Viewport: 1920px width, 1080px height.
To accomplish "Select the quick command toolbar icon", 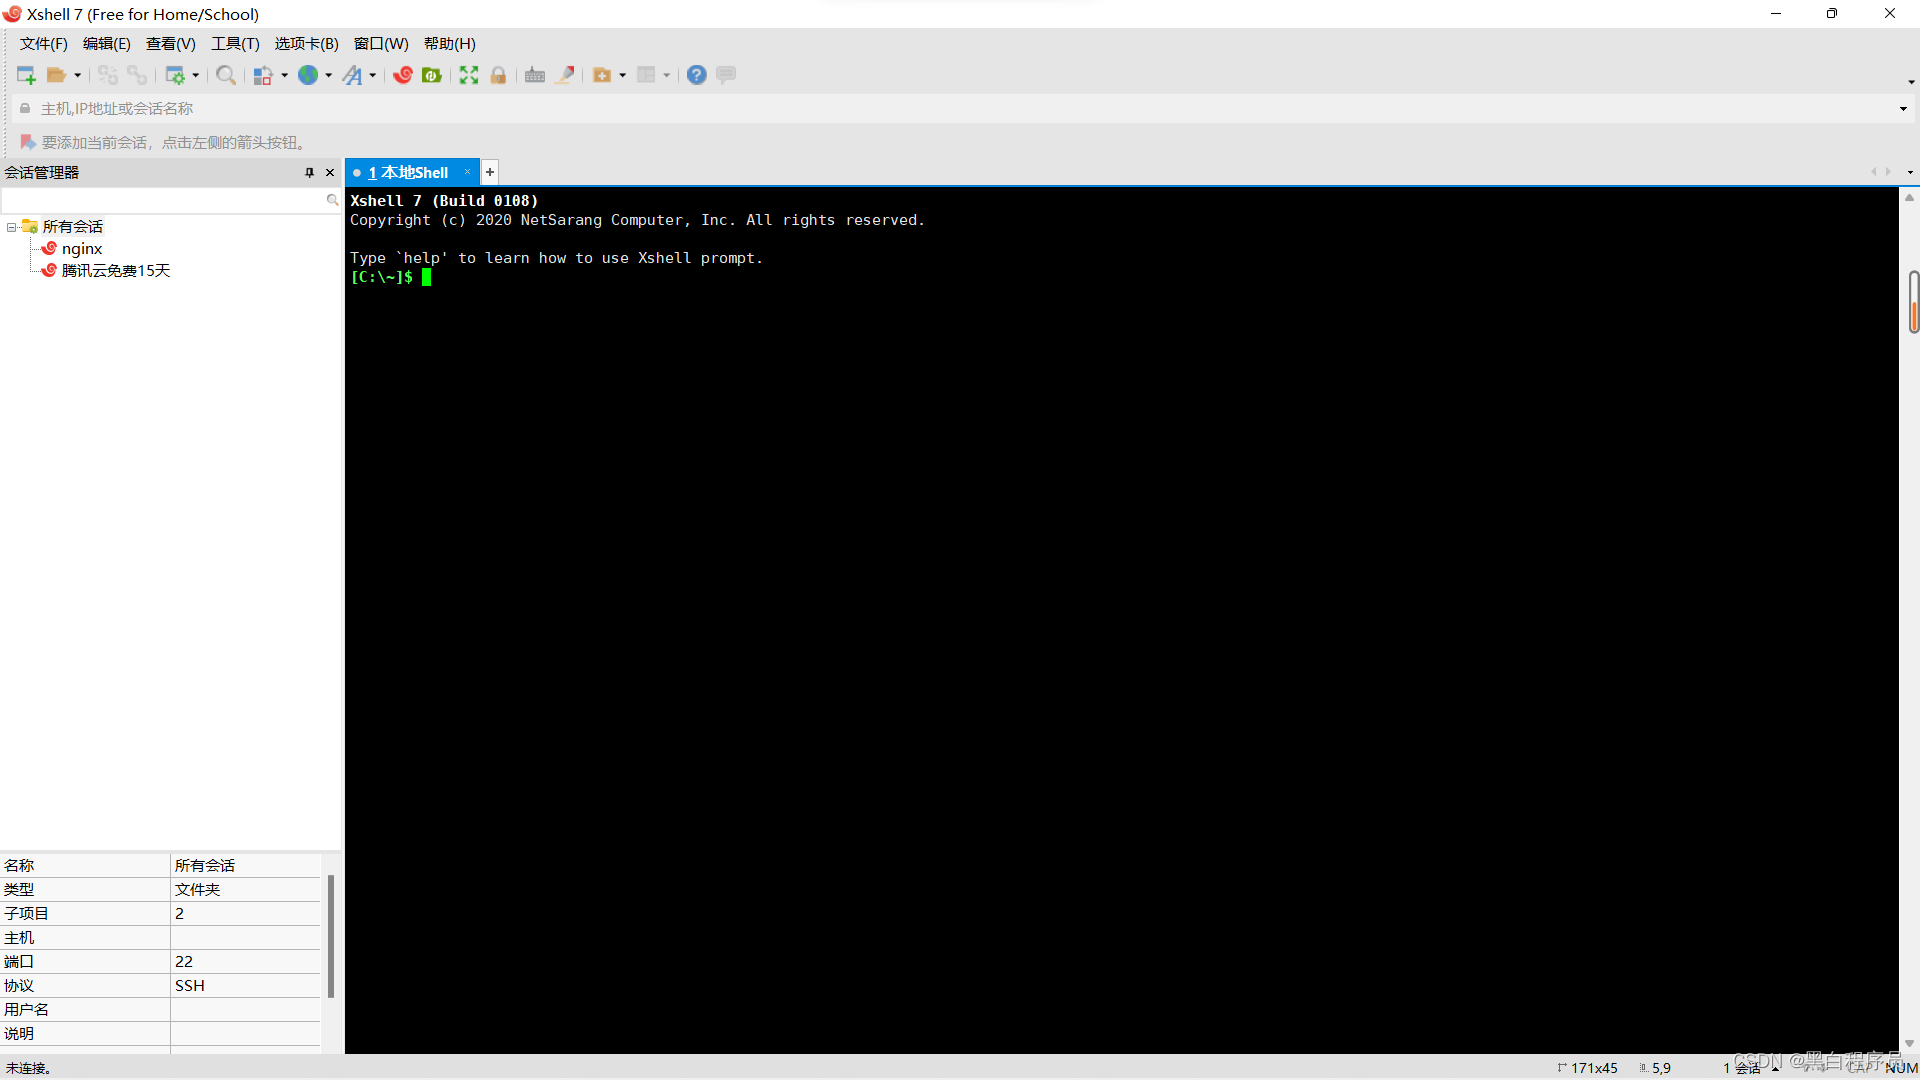I will (725, 74).
